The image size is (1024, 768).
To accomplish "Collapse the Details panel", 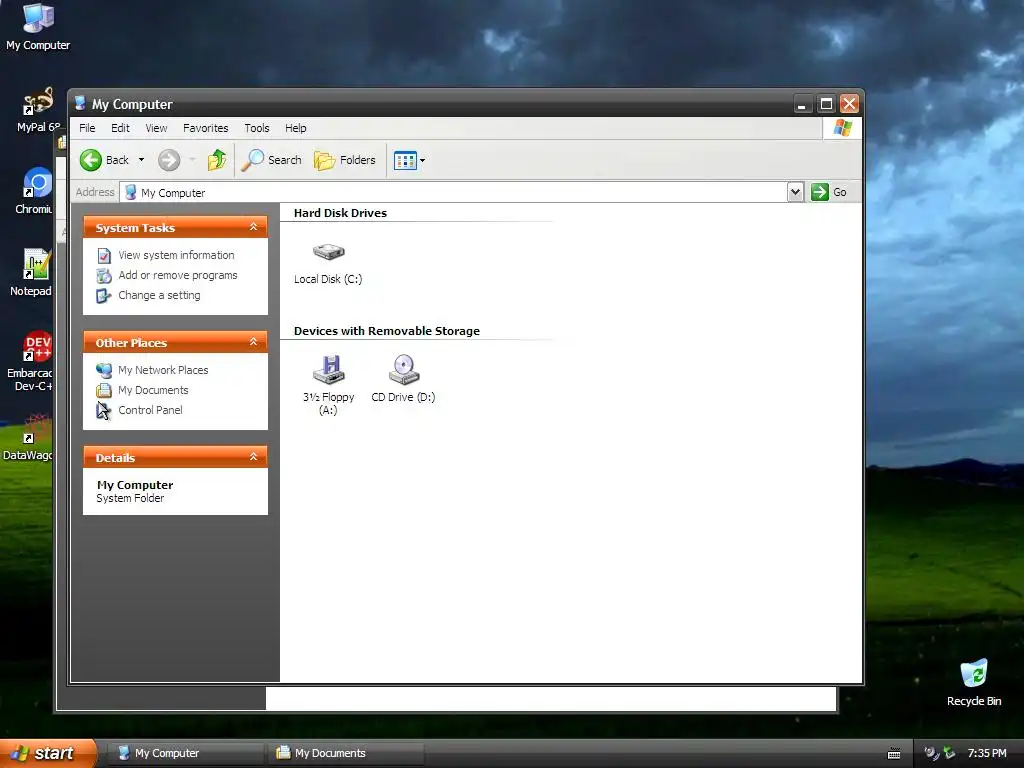I will (253, 457).
